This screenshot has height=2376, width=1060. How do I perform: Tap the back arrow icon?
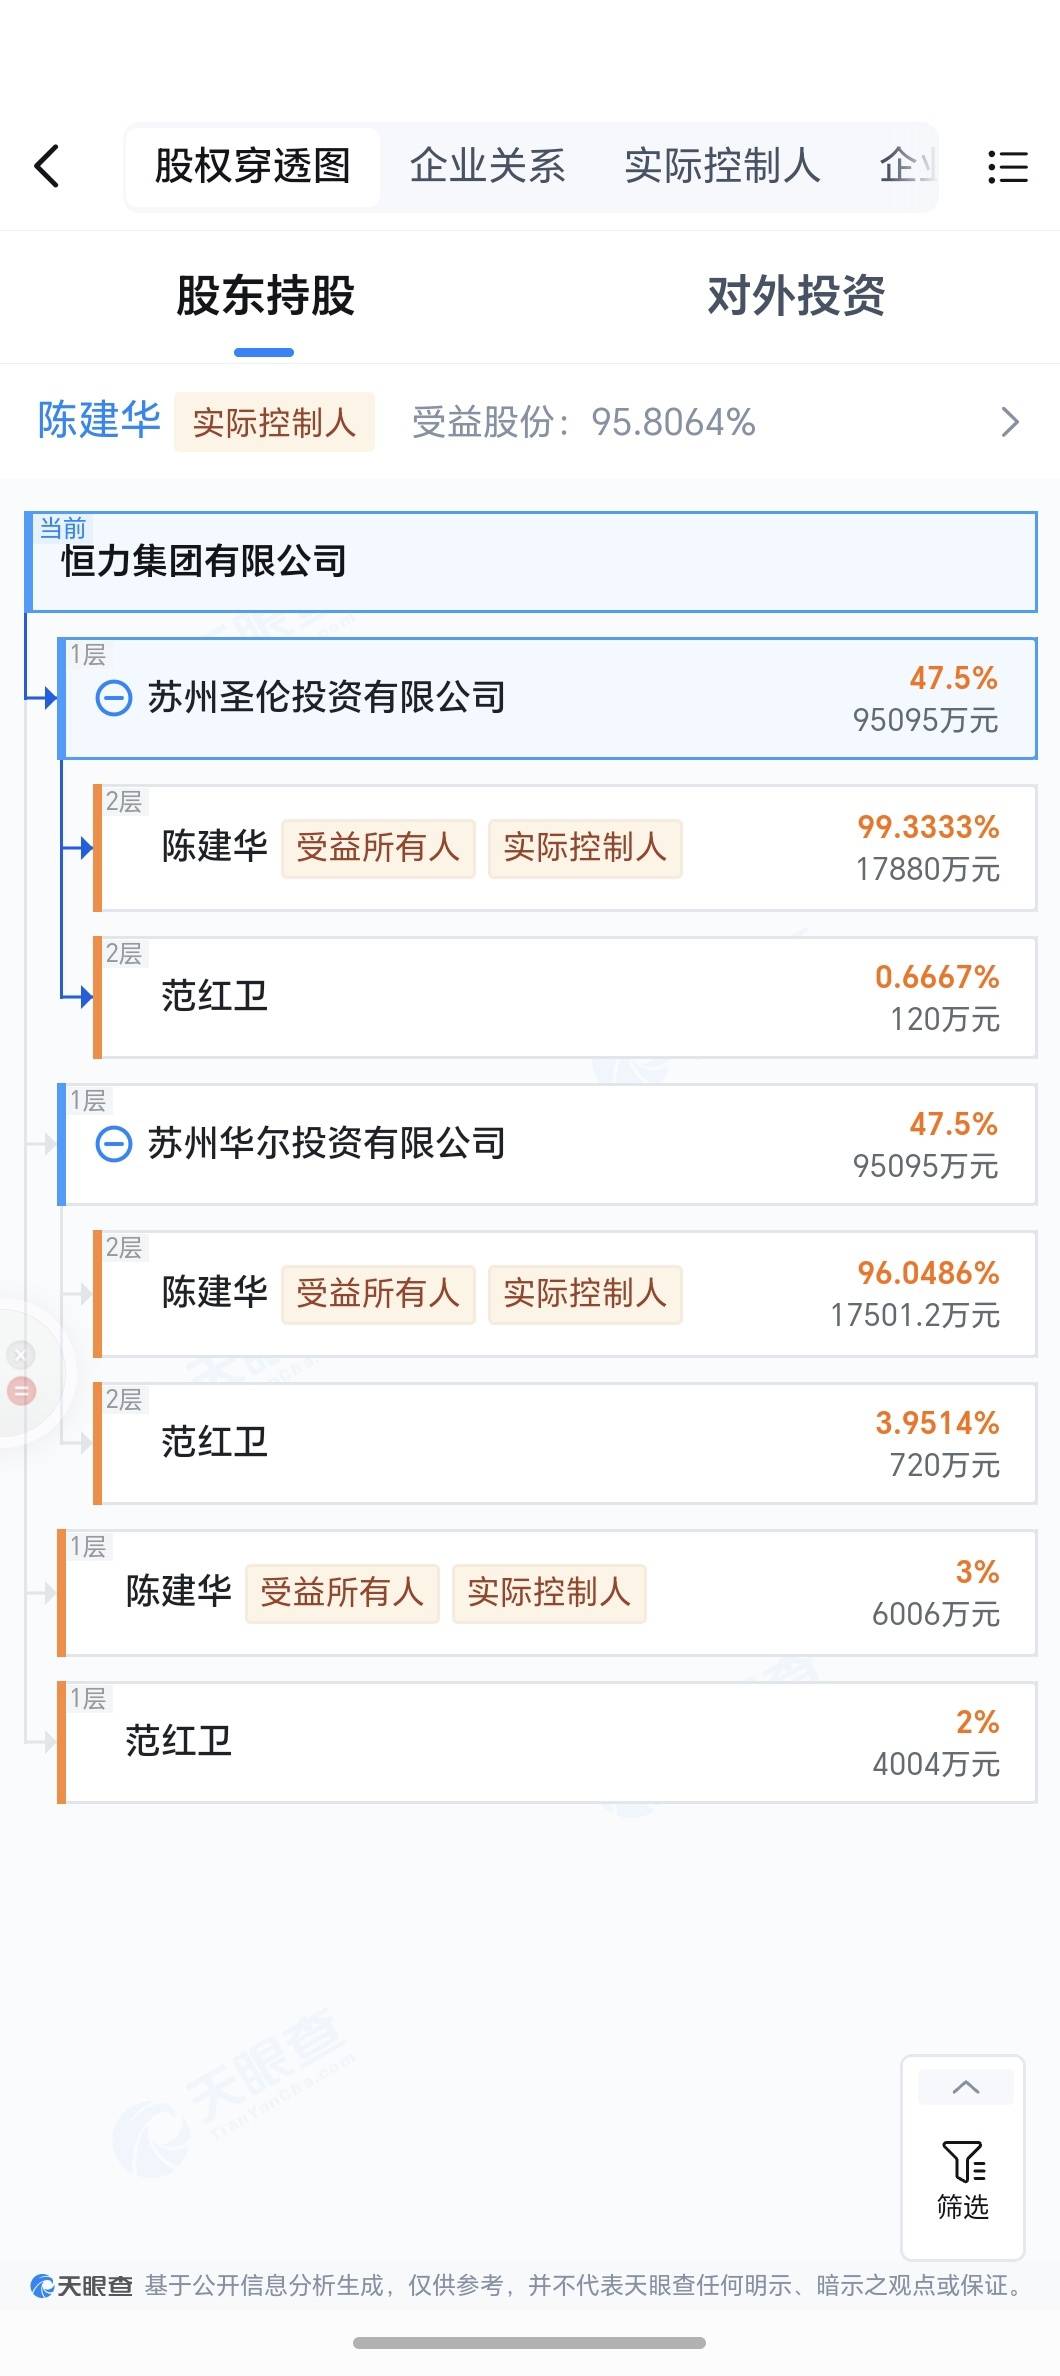(47, 166)
